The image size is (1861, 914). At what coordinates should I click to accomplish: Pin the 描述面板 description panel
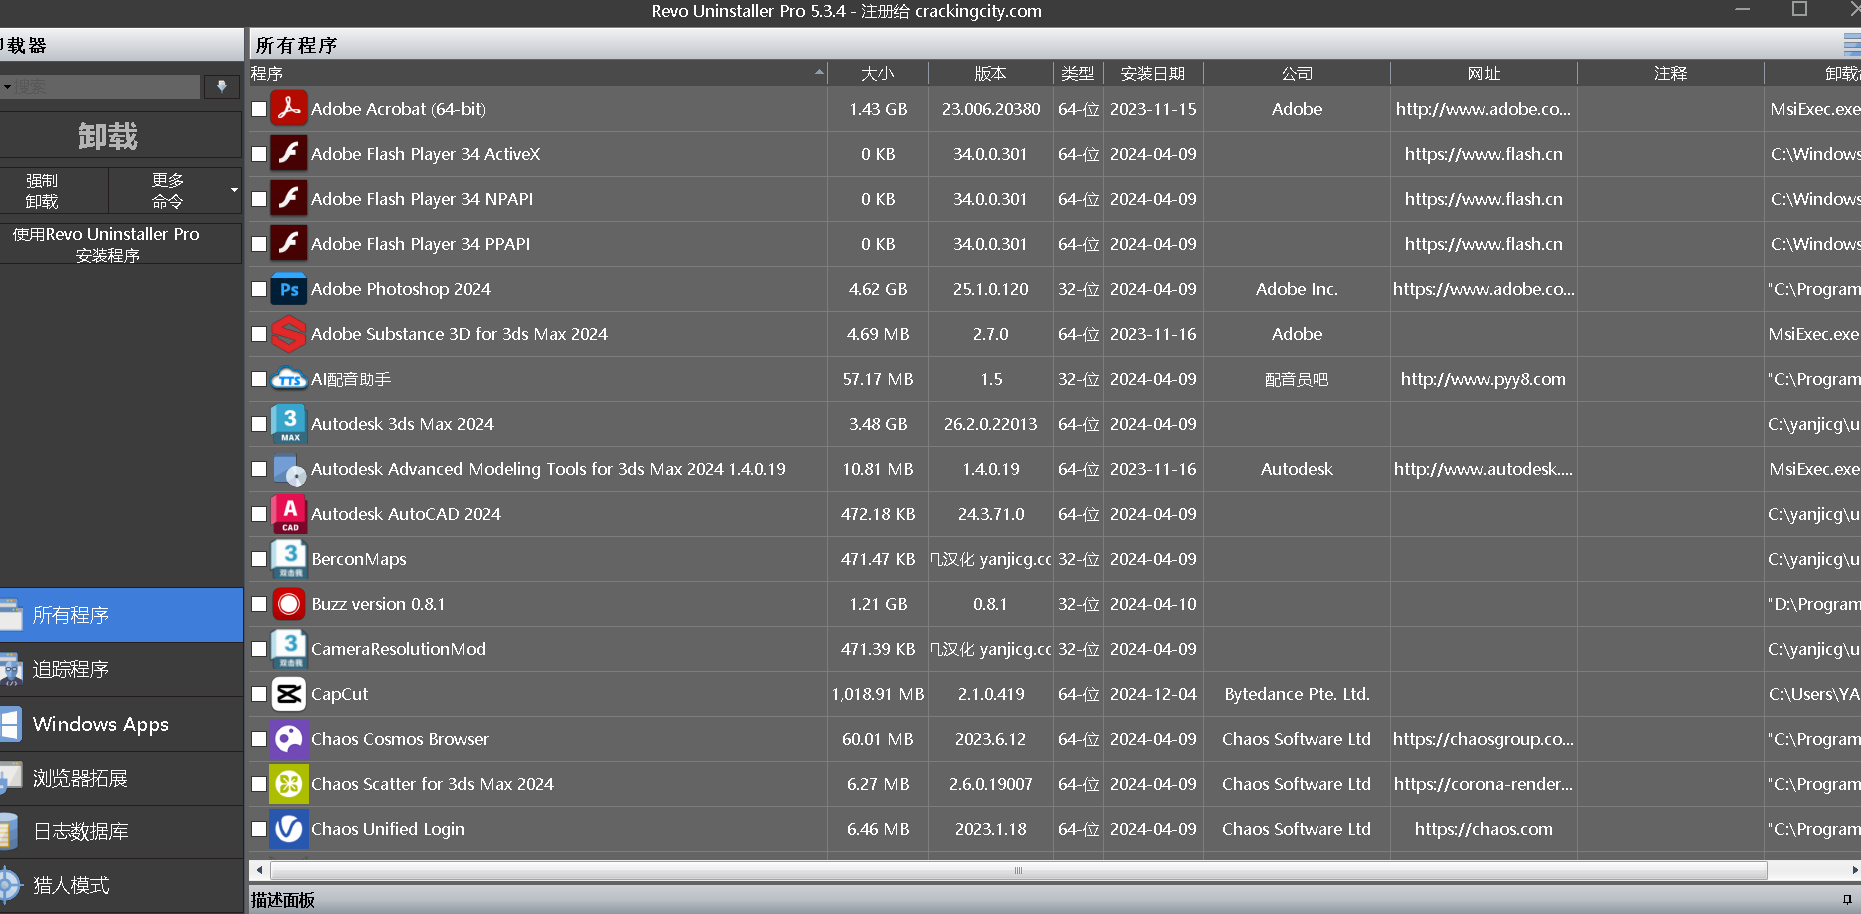[x=1847, y=899]
